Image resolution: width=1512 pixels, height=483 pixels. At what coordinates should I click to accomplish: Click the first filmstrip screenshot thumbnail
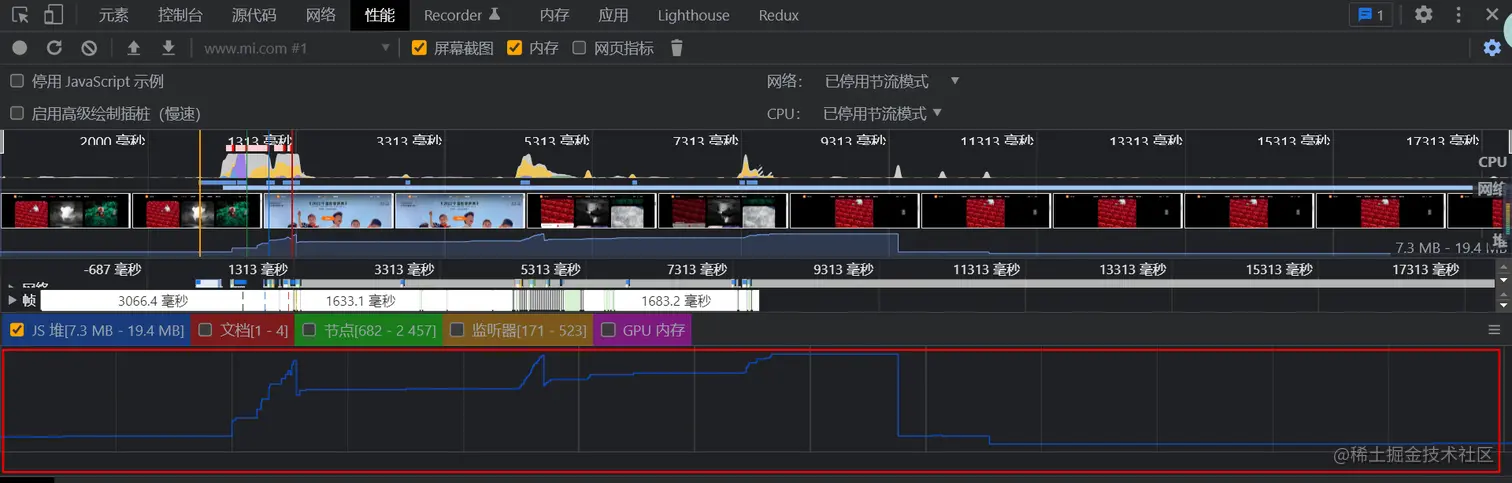coord(66,211)
